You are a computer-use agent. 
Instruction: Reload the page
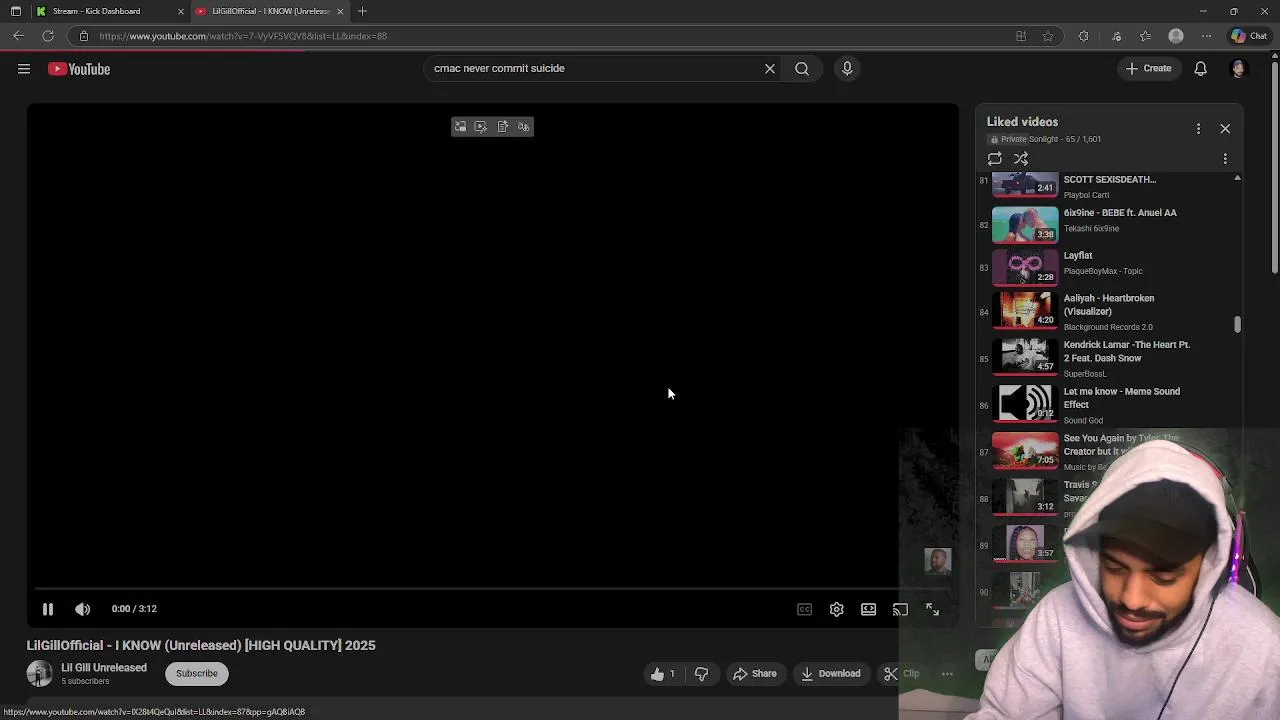pos(47,36)
